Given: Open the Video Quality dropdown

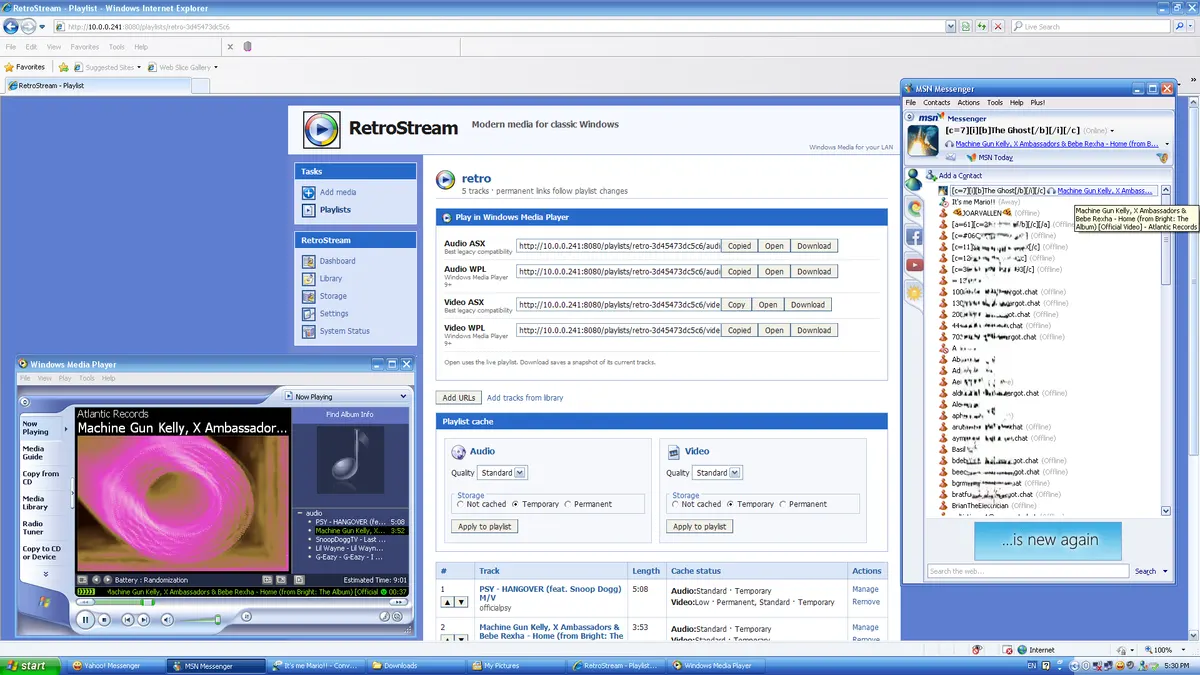Looking at the screenshot, I should coord(718,473).
